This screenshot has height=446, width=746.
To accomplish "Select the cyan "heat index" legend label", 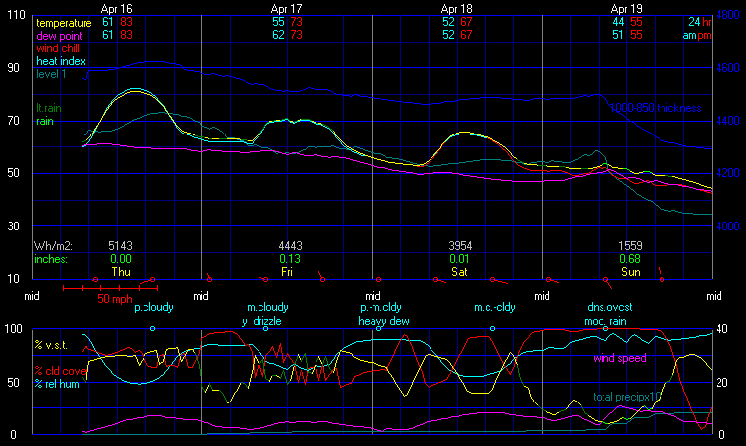I will coord(61,61).
